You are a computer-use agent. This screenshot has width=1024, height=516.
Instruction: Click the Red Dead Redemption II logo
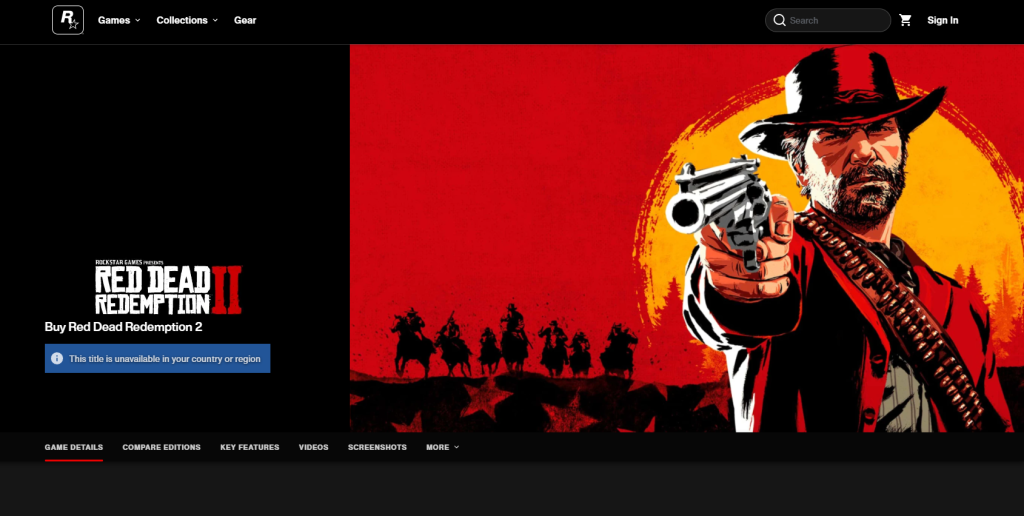[168, 287]
